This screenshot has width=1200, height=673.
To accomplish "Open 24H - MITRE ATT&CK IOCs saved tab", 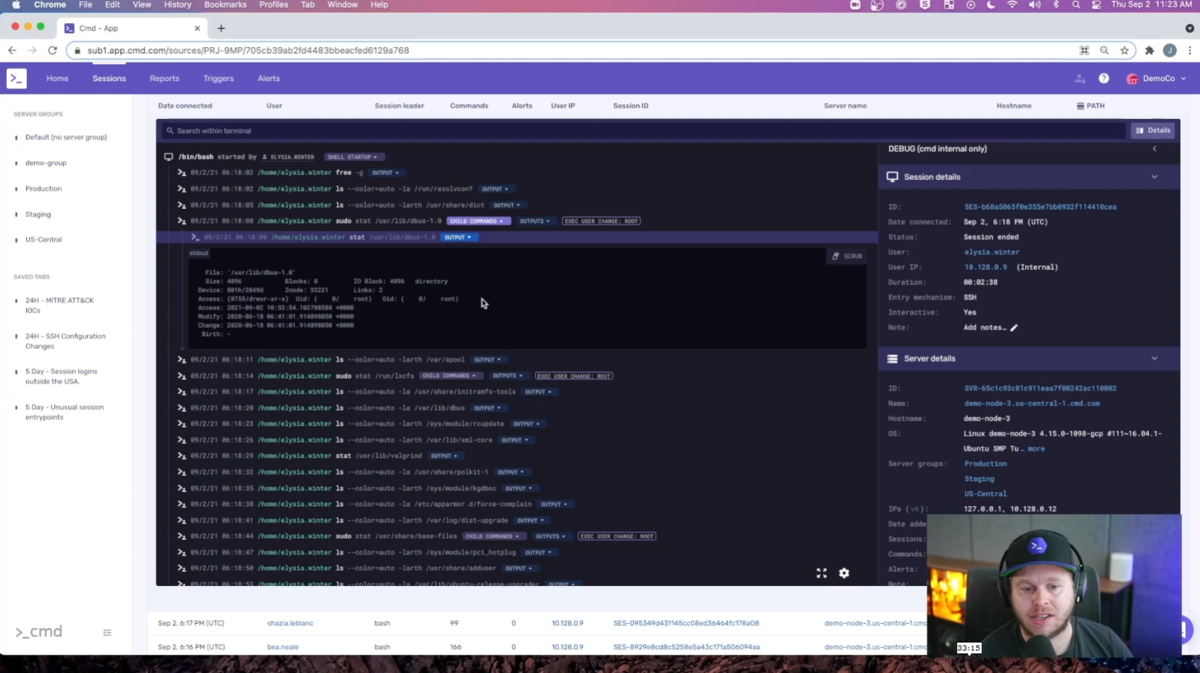I will tap(60, 305).
